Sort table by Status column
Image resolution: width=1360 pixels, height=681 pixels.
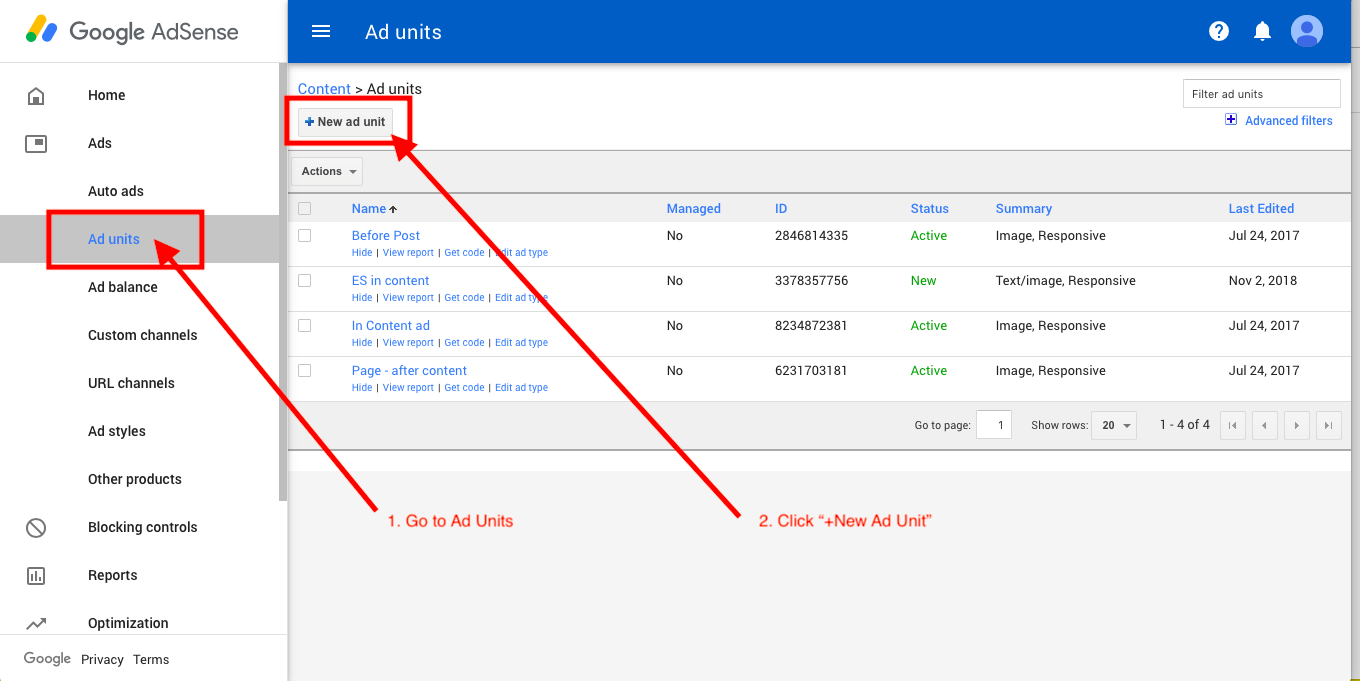929,209
